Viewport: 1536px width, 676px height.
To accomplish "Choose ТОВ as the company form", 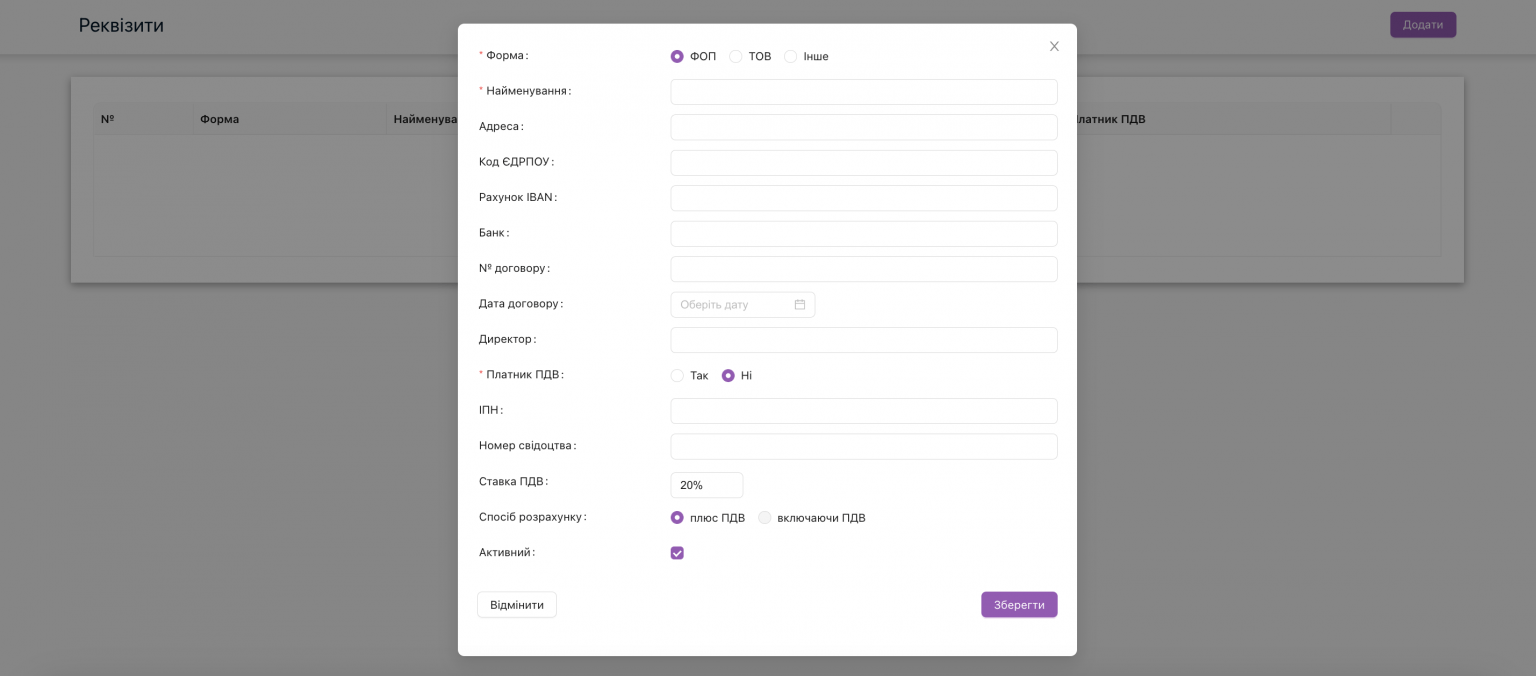I will point(735,56).
